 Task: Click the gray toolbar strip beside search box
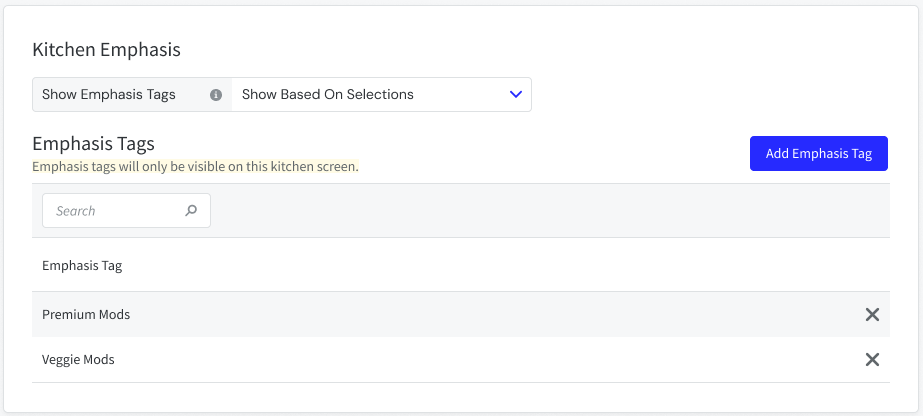[550, 211]
